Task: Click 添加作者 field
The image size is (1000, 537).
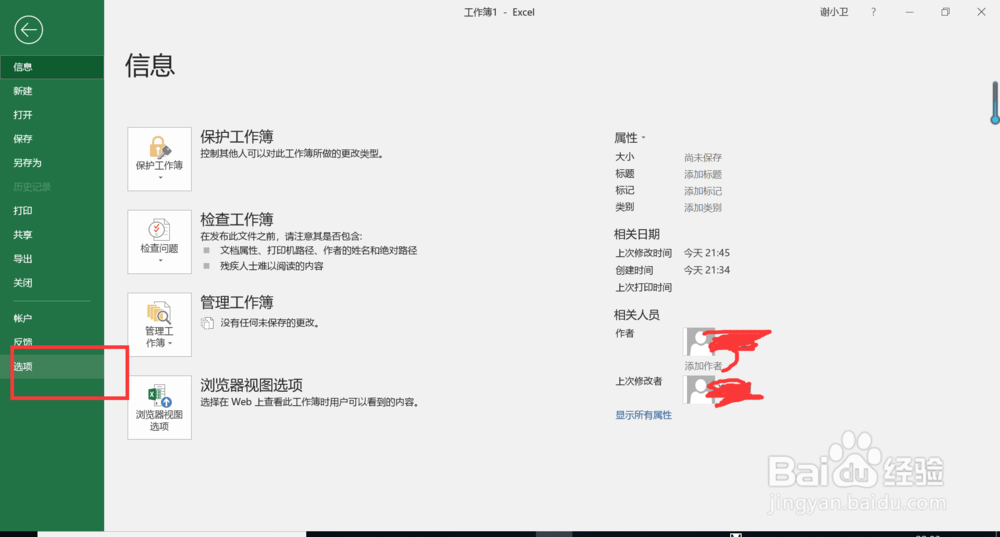Action: 703,366
